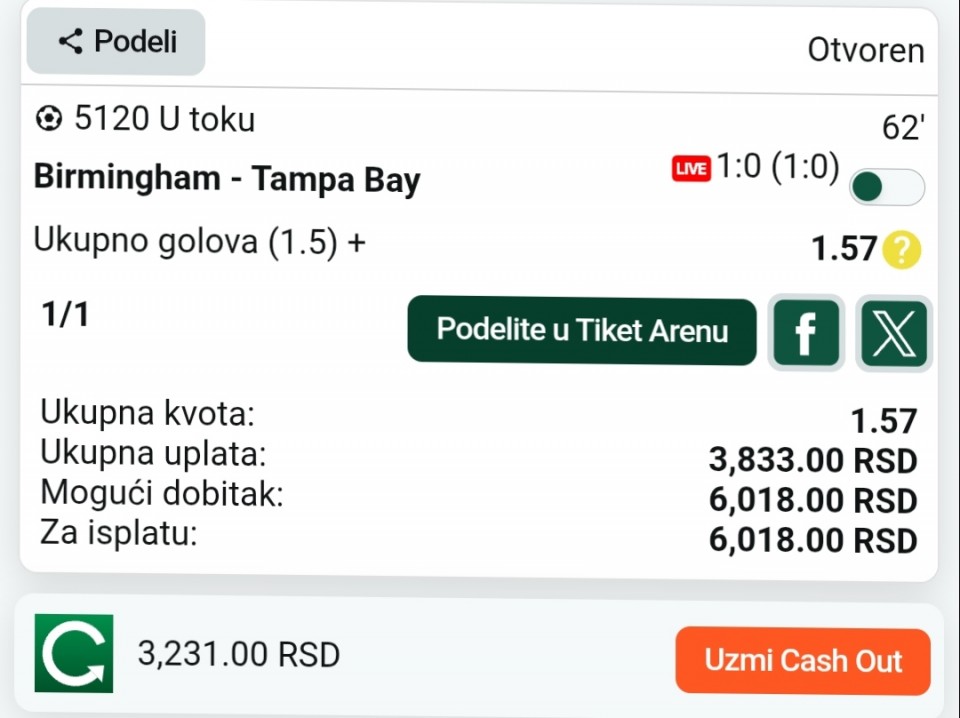
Task: Click the Otvoren ticket status label
Action: [866, 50]
